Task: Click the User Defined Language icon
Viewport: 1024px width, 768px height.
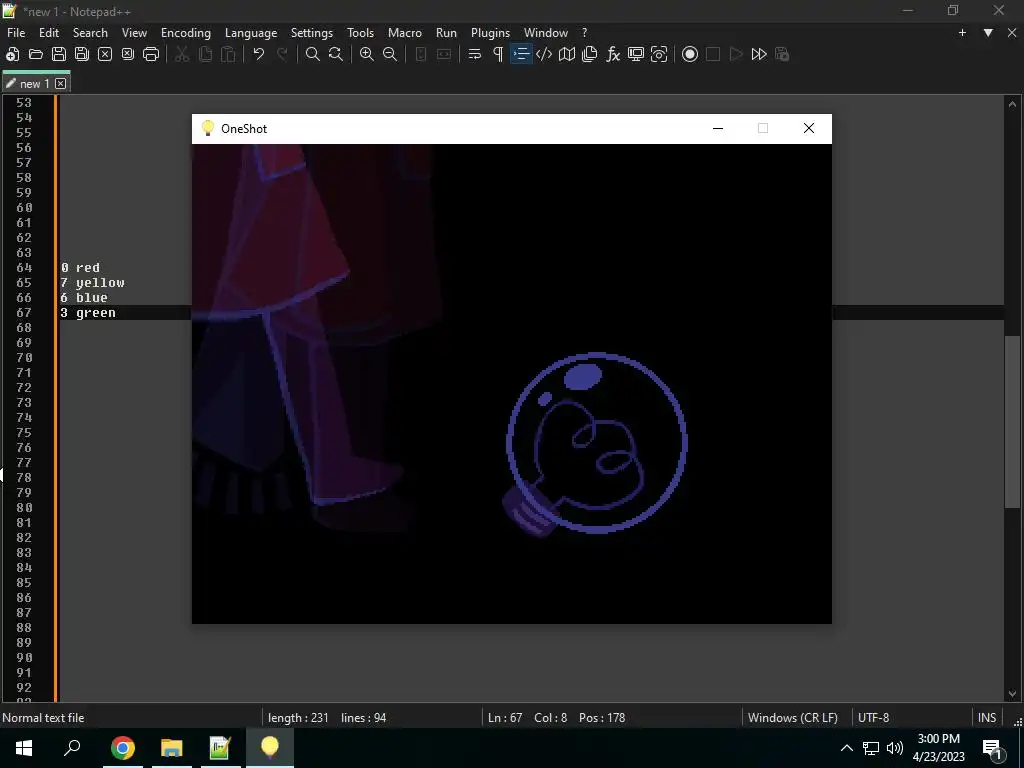Action: [x=544, y=54]
